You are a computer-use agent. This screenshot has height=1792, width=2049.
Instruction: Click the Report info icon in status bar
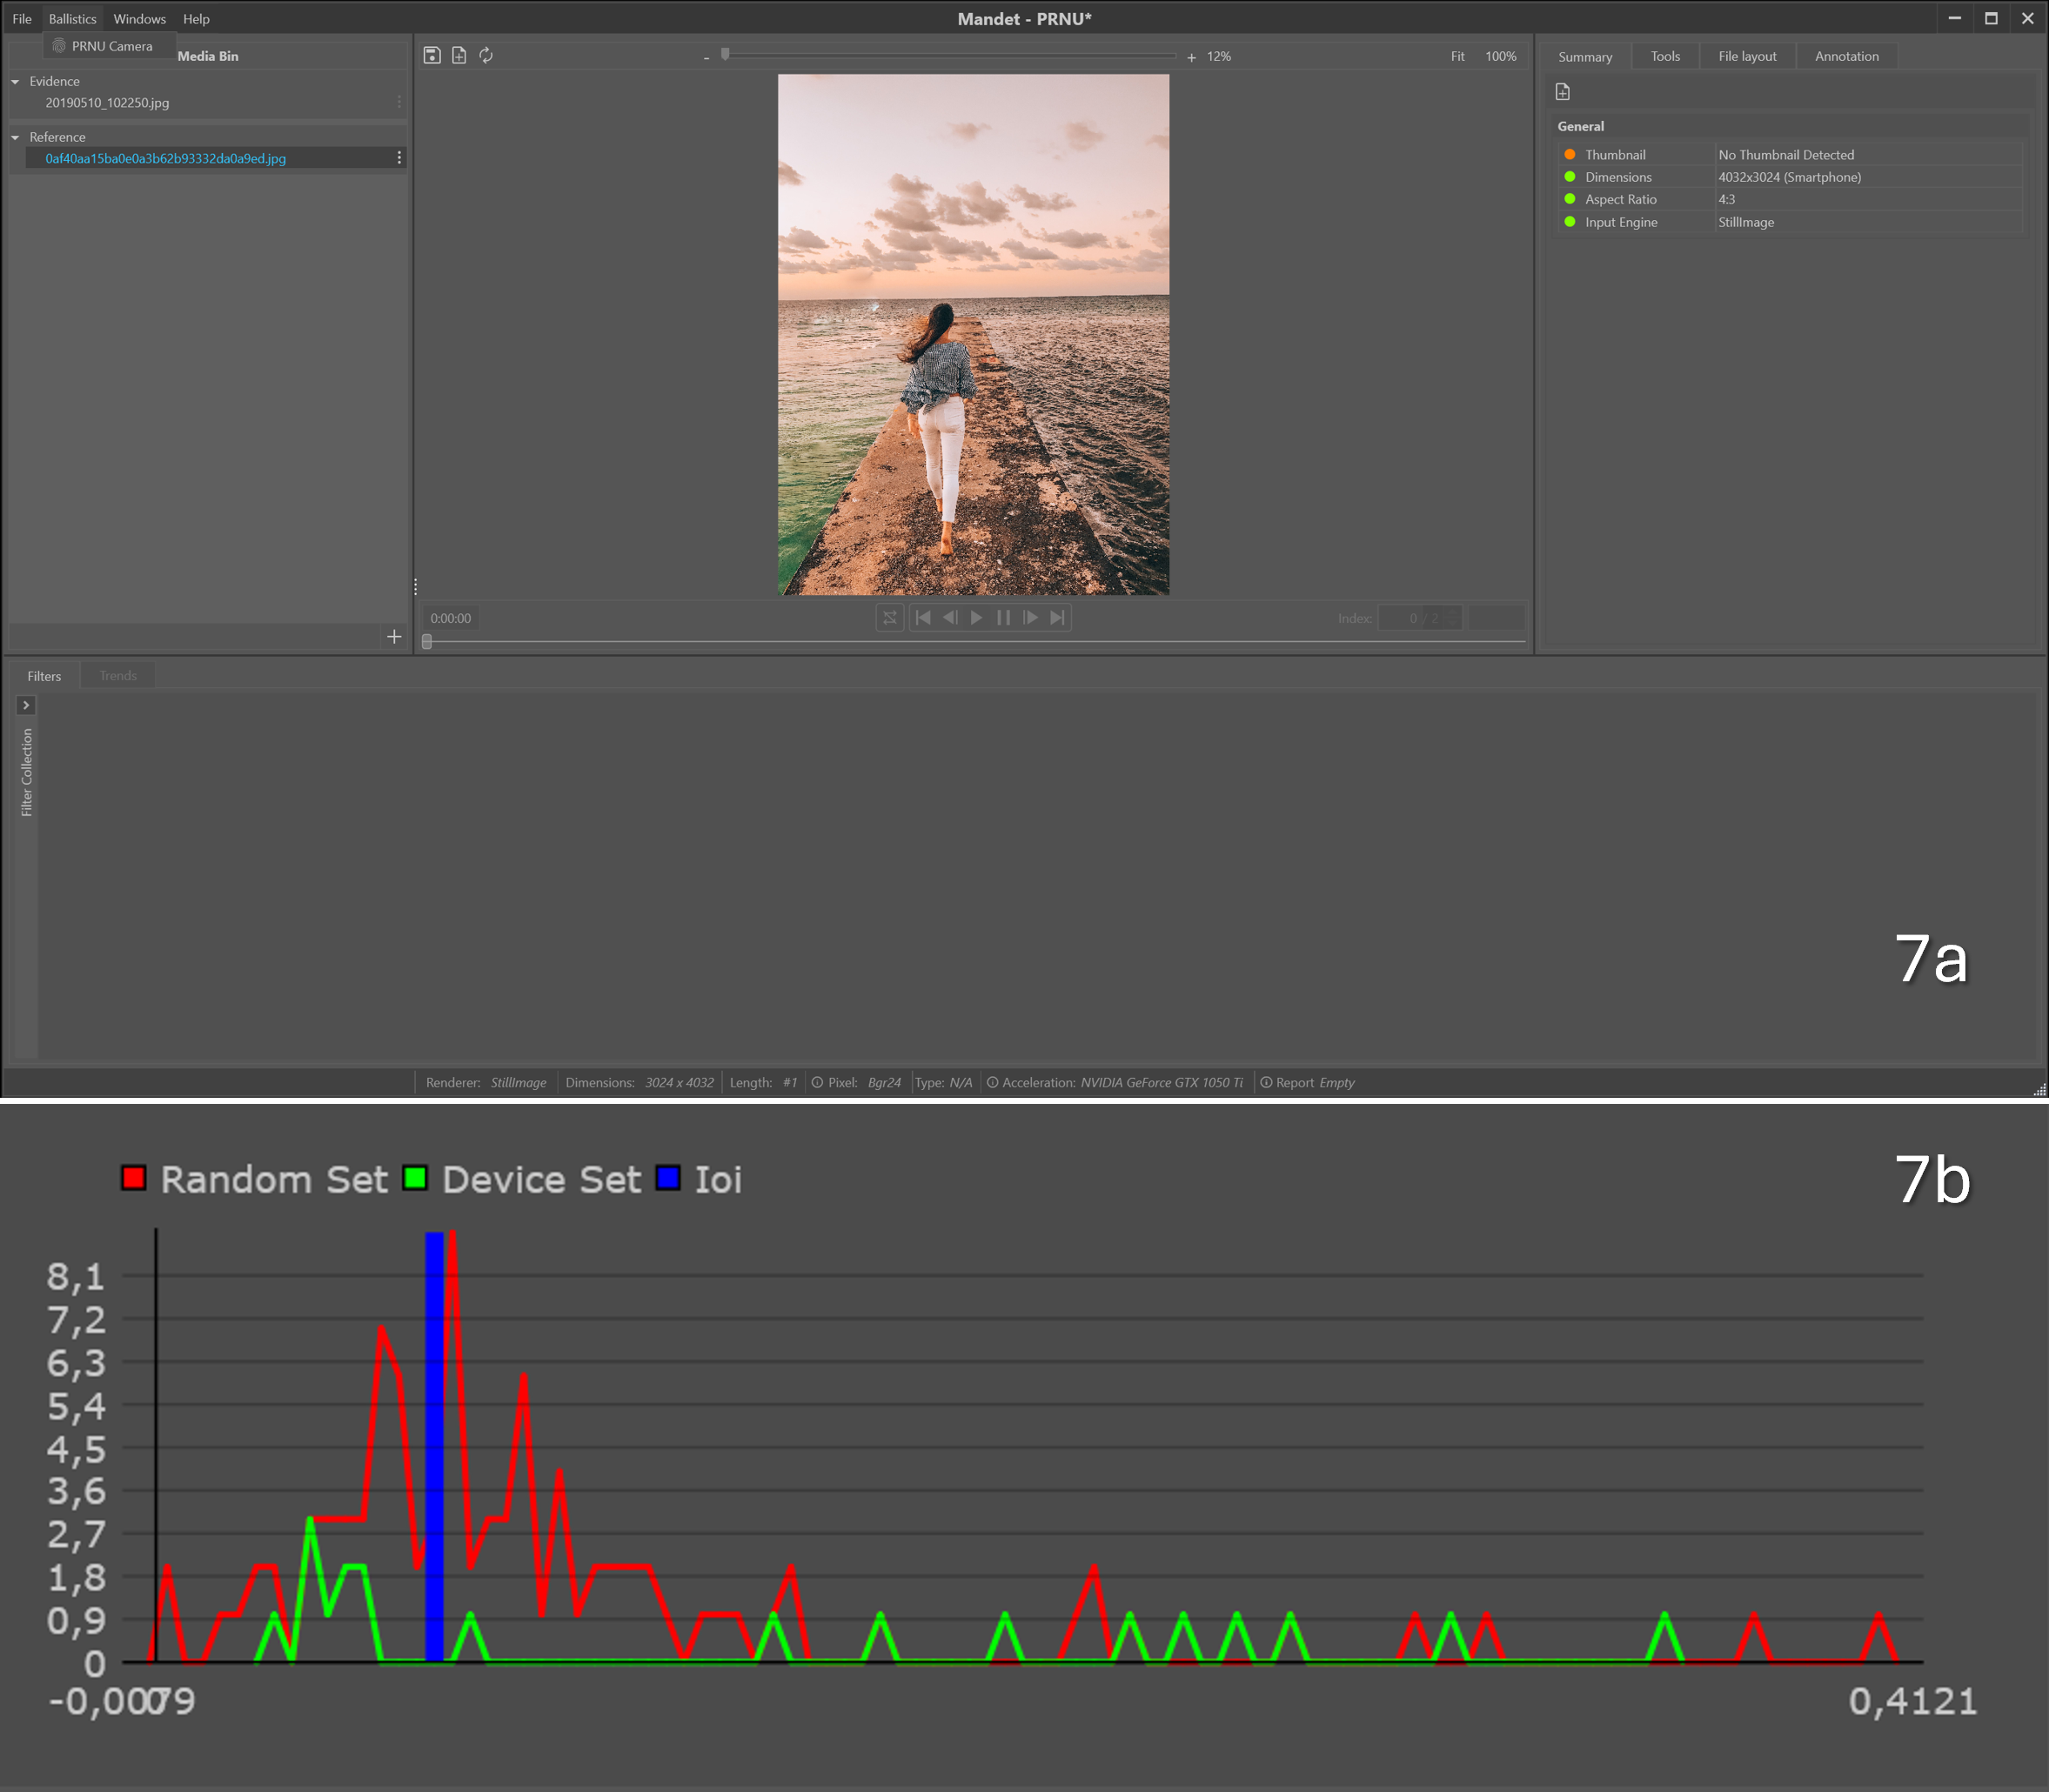click(x=1266, y=1082)
